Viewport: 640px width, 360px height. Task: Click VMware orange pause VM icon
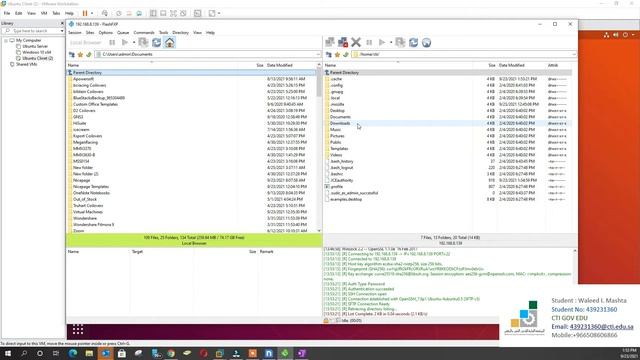[85, 13]
